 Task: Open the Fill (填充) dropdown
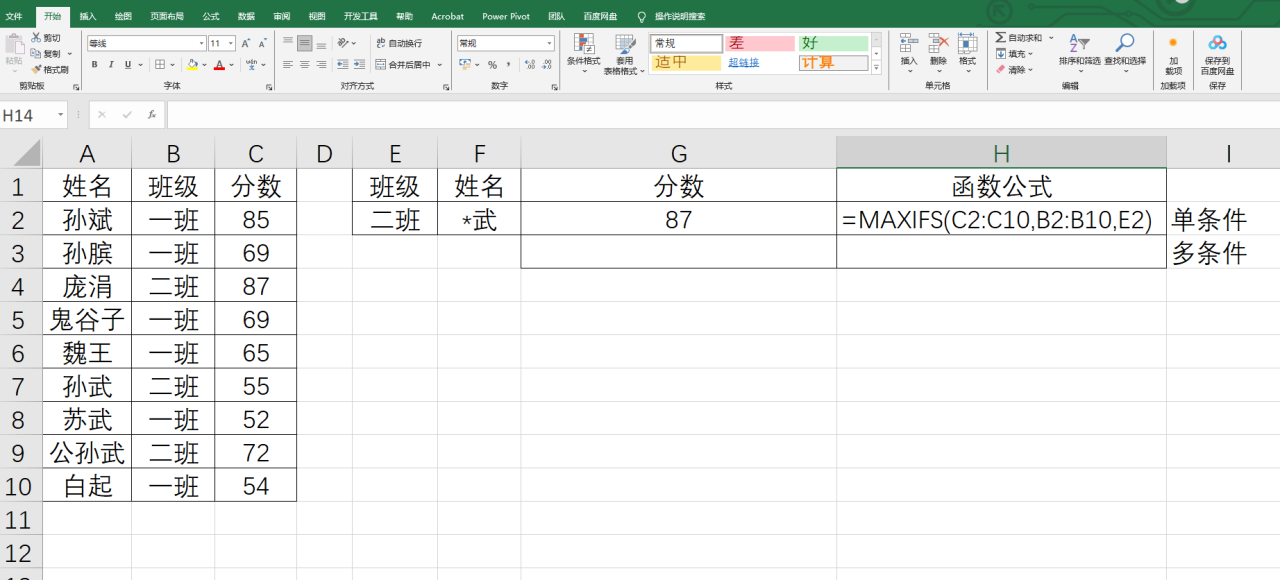1015,54
